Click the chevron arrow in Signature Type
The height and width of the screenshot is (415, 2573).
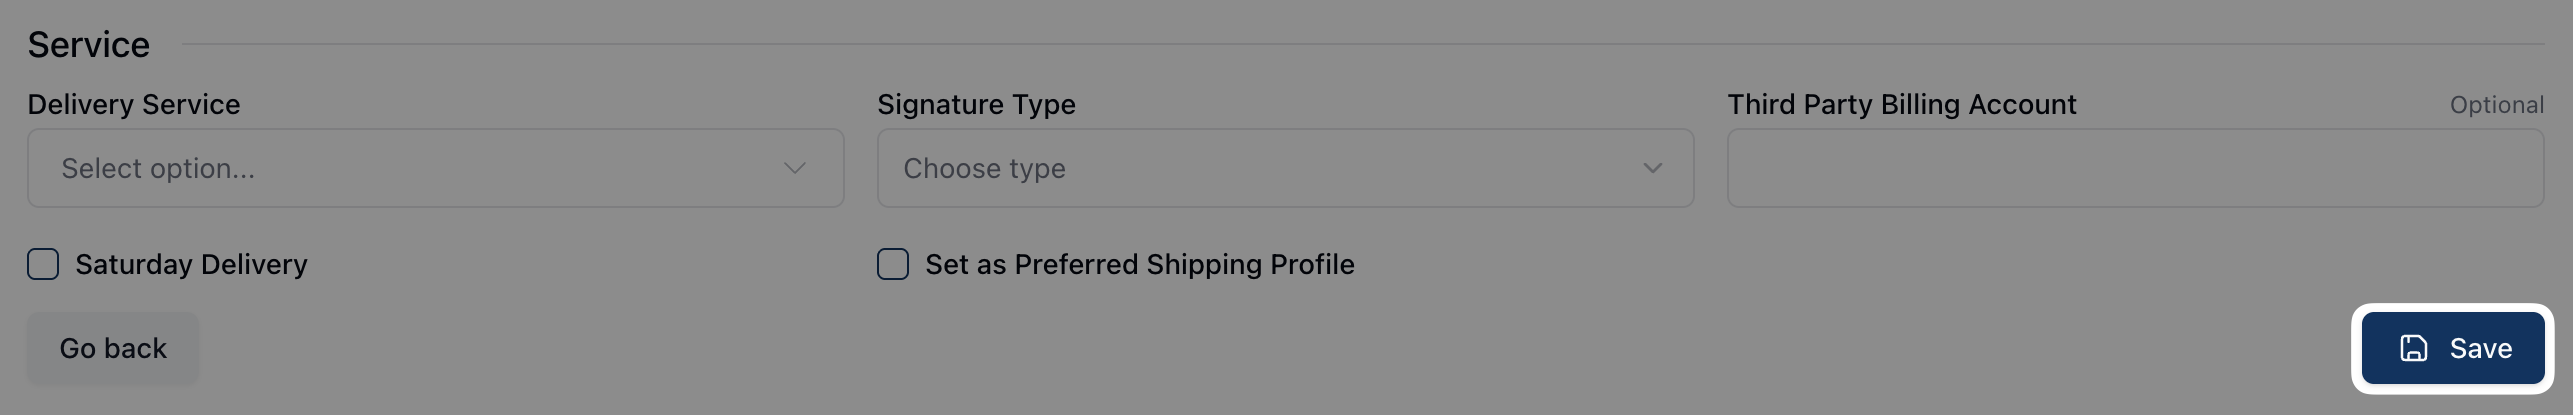click(1653, 168)
